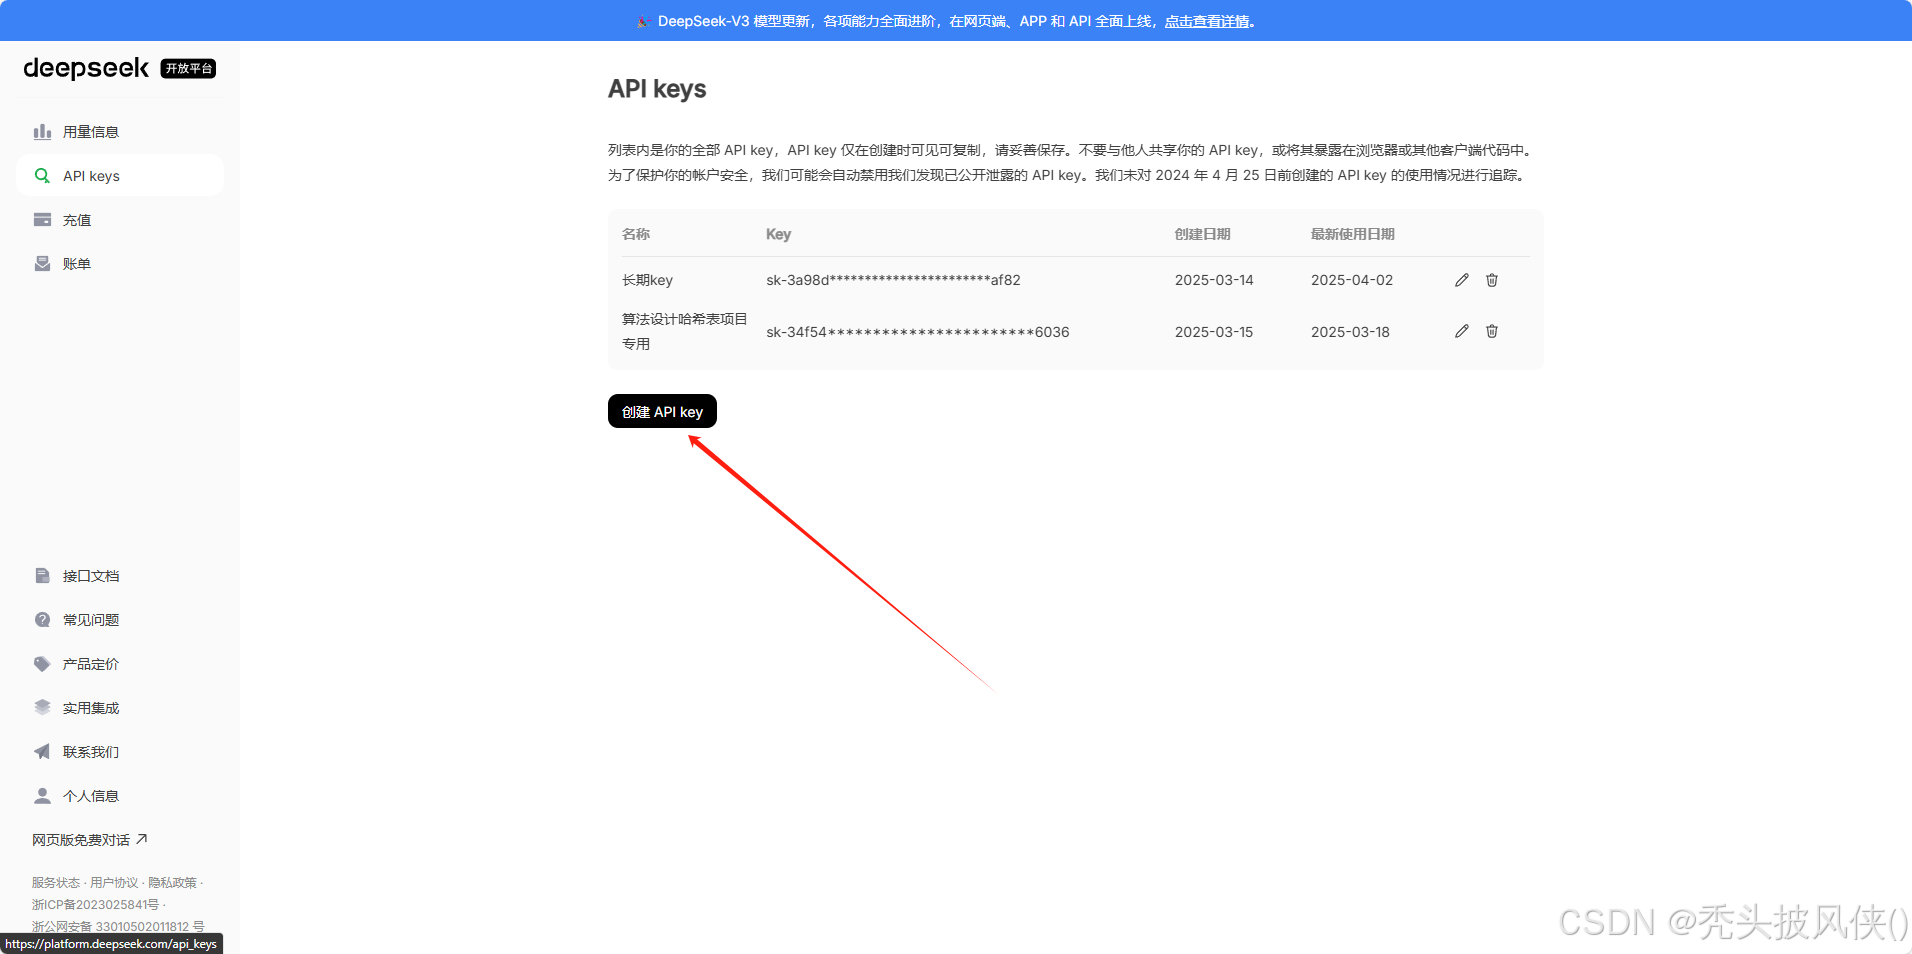
Task: Click the 创建 API key button
Action: (662, 411)
